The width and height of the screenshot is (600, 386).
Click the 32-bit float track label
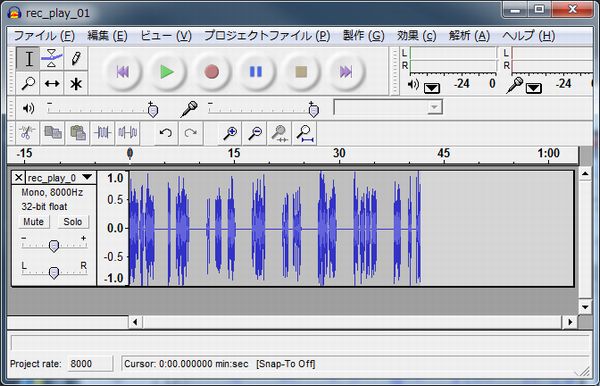tap(44, 207)
